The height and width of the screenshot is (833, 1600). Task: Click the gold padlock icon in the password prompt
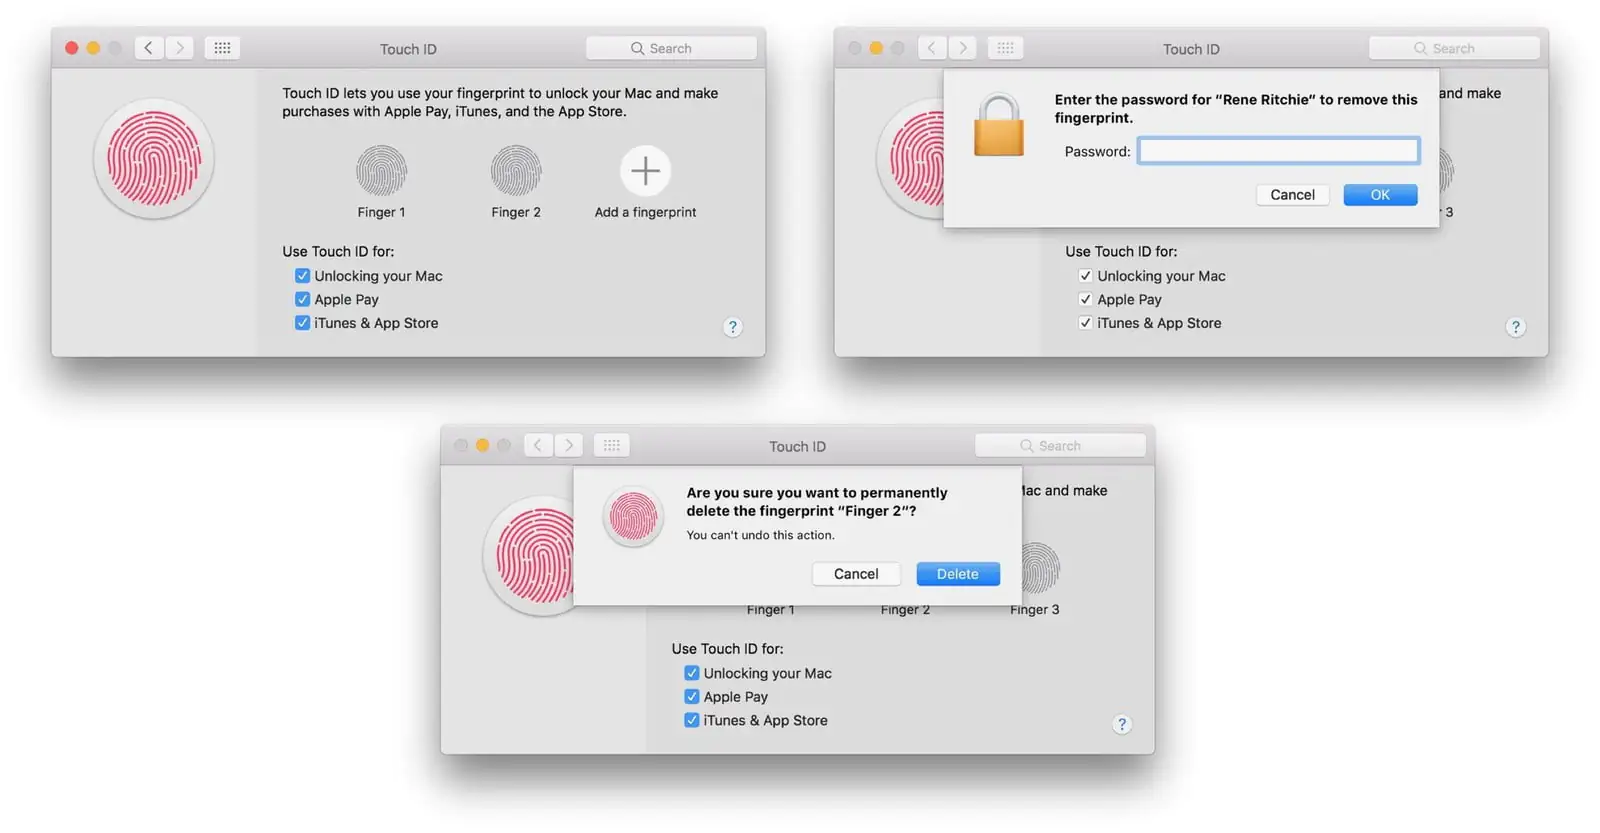[999, 125]
